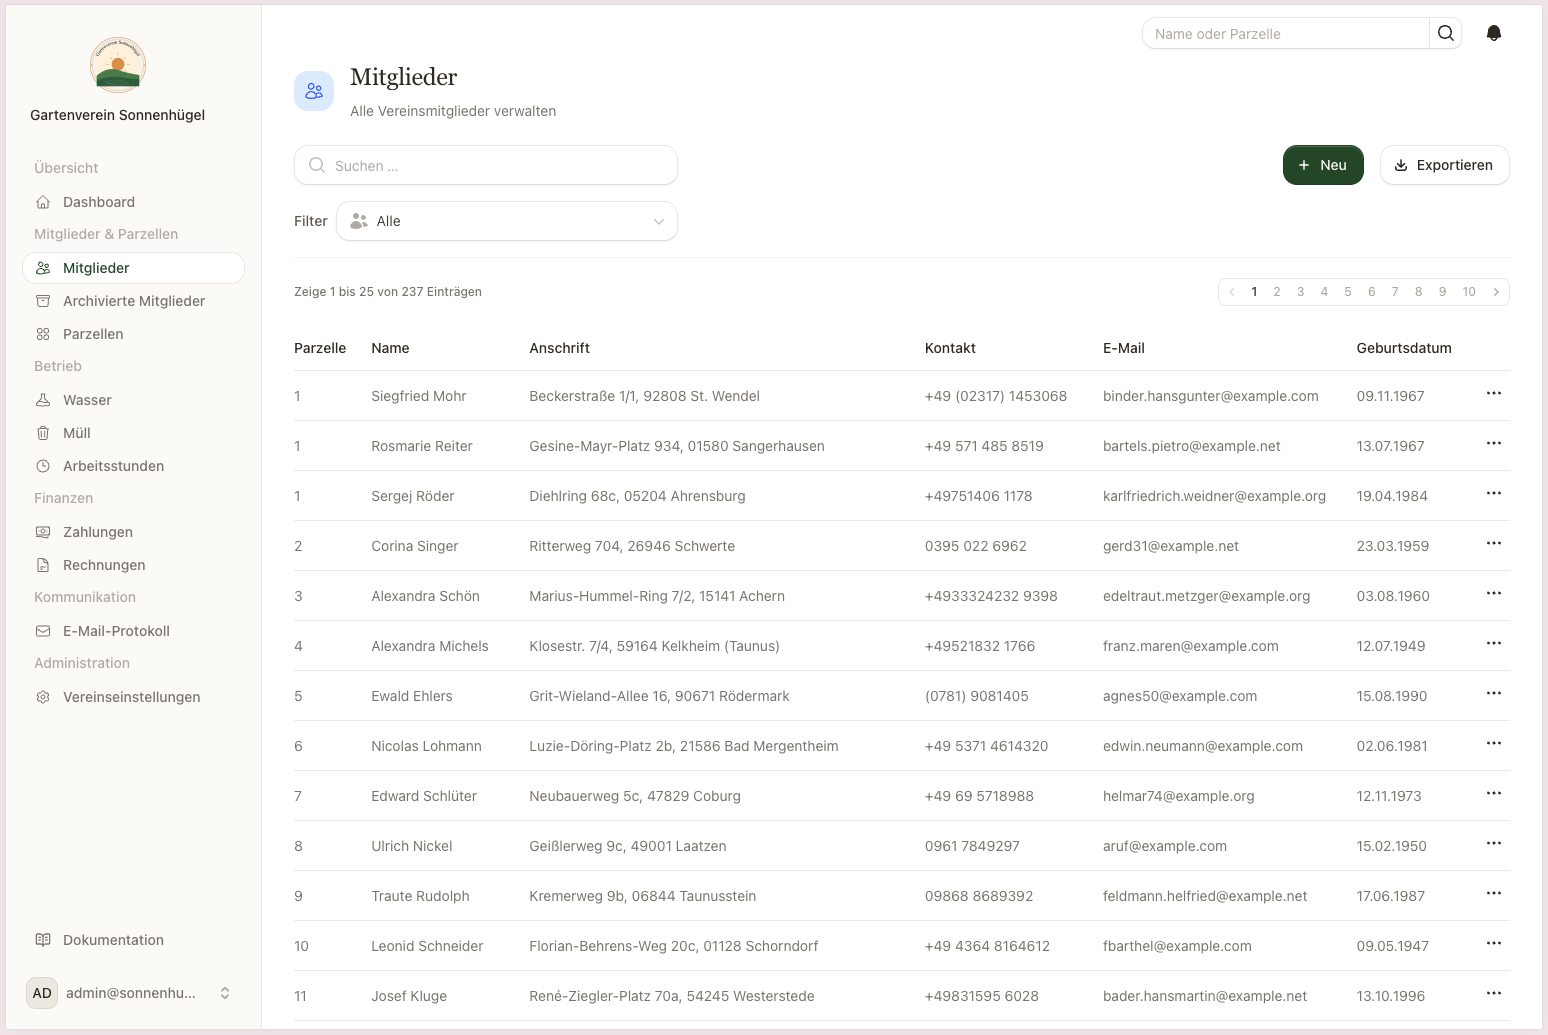1548x1035 pixels.
Task: Create a new member with Neu
Action: (x=1323, y=165)
